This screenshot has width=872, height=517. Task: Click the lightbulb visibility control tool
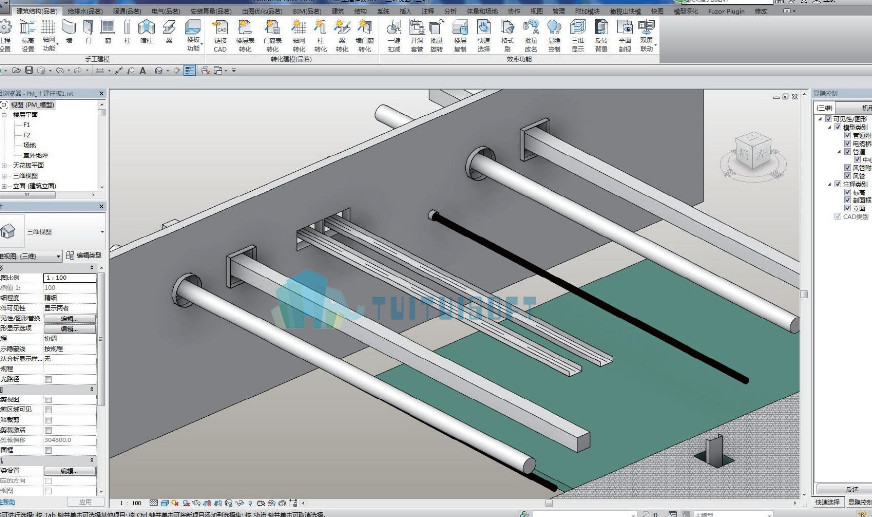554,35
